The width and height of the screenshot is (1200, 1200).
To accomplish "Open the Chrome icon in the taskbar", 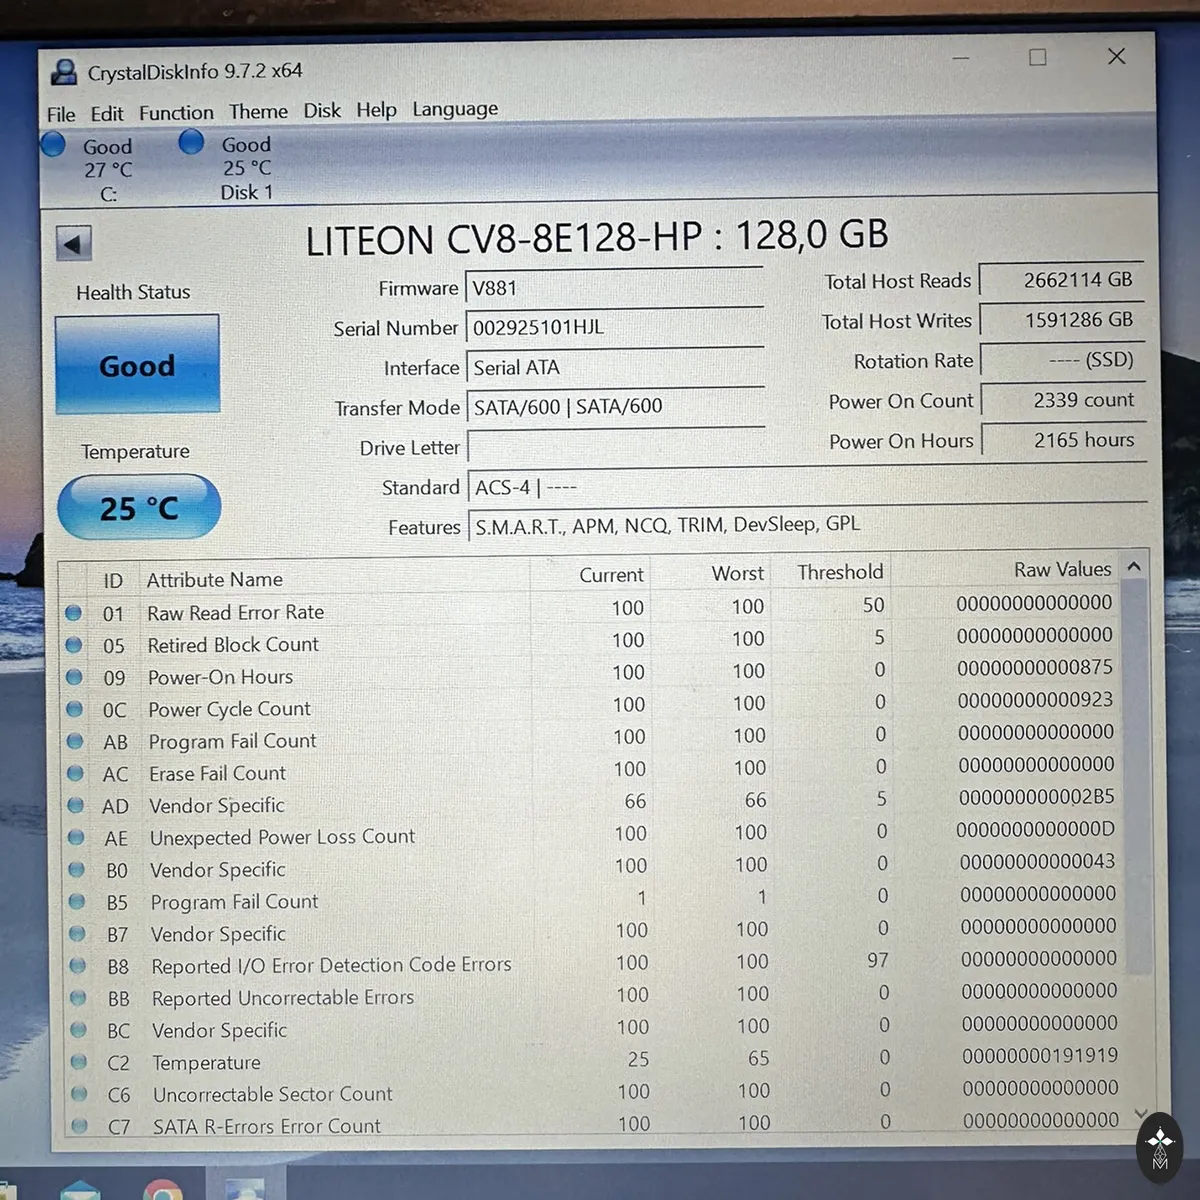I will [x=162, y=1192].
